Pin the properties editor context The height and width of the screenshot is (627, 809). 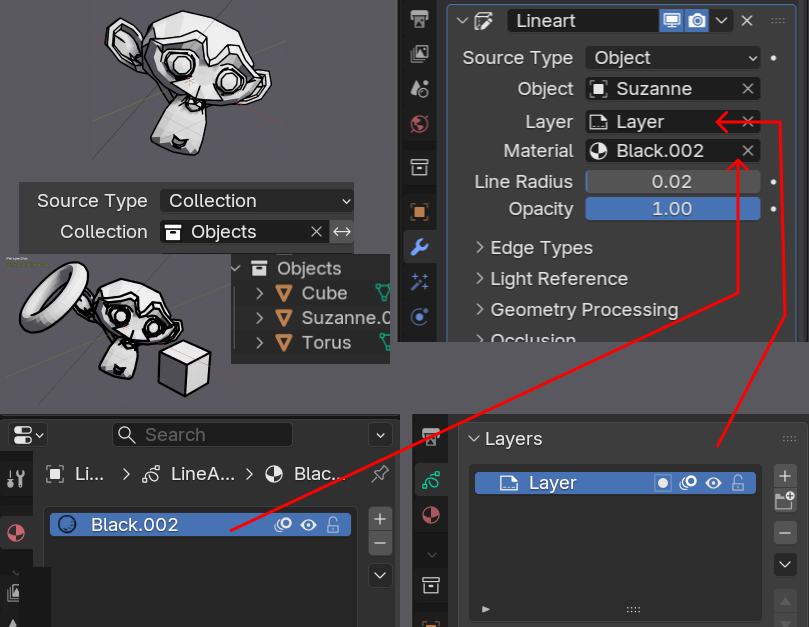[x=380, y=474]
